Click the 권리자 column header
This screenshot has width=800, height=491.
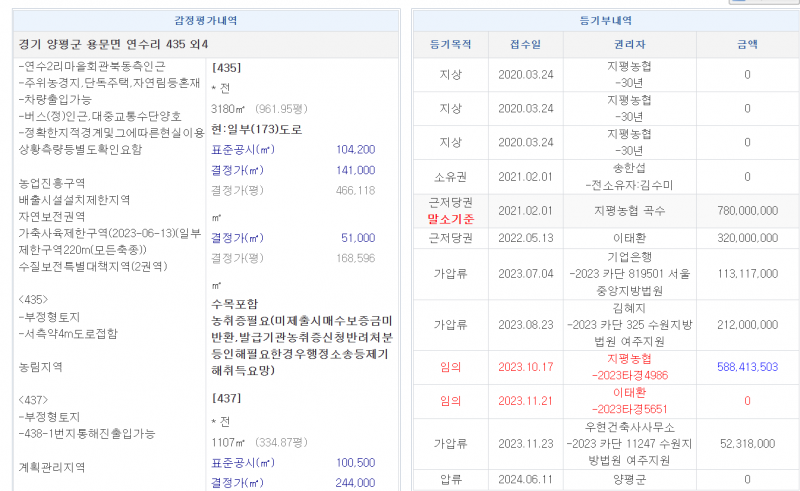coord(629,44)
